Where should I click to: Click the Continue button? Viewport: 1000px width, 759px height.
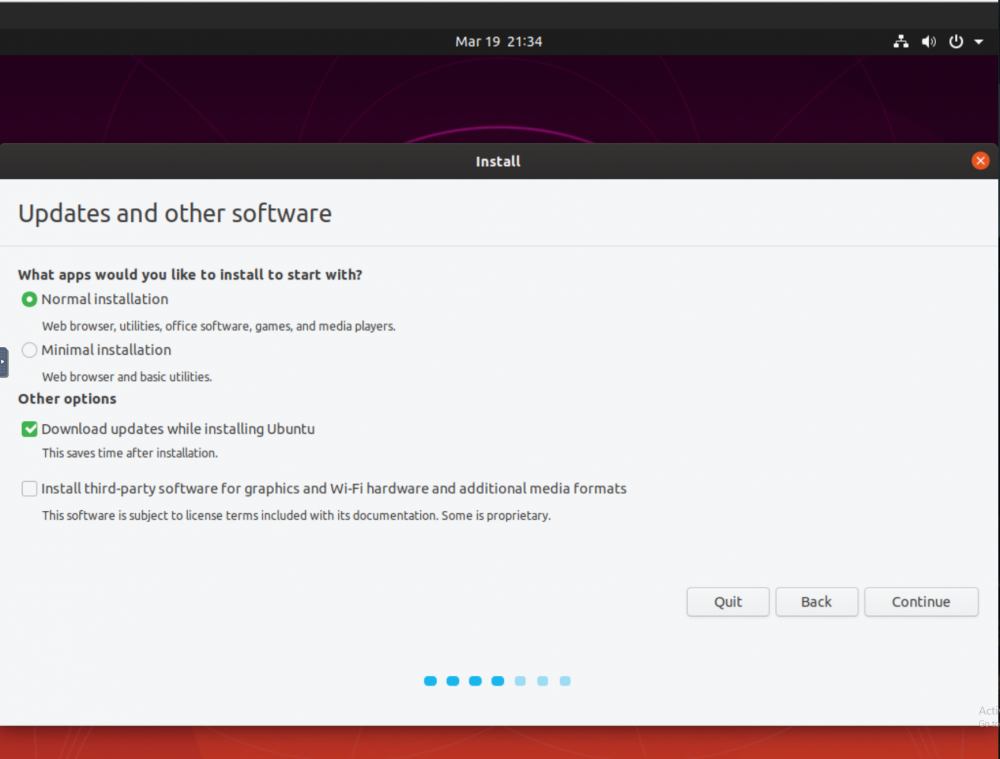[921, 601]
